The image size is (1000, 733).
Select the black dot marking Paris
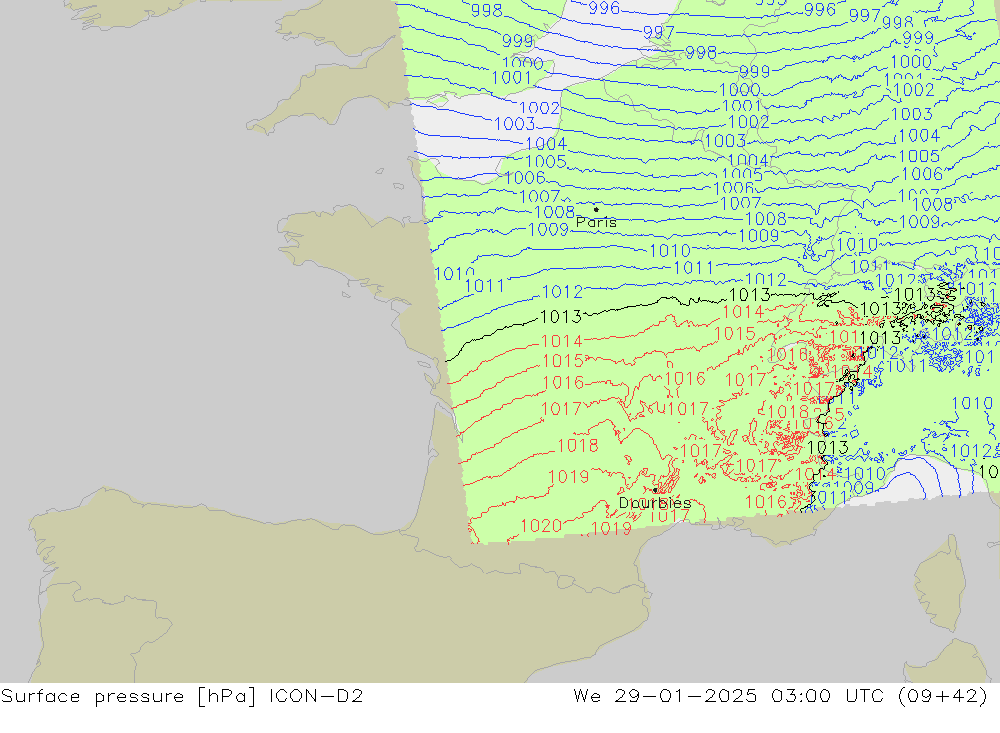pos(596,209)
